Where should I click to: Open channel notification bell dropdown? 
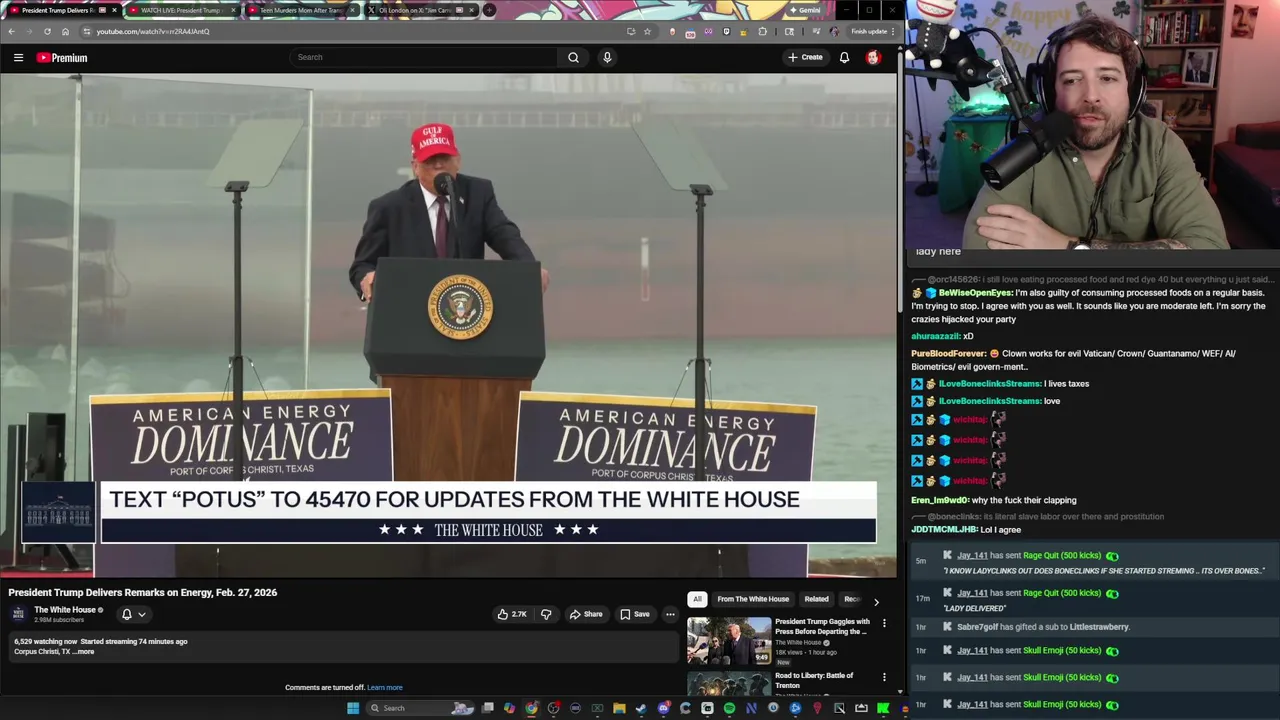pyautogui.click(x=133, y=614)
